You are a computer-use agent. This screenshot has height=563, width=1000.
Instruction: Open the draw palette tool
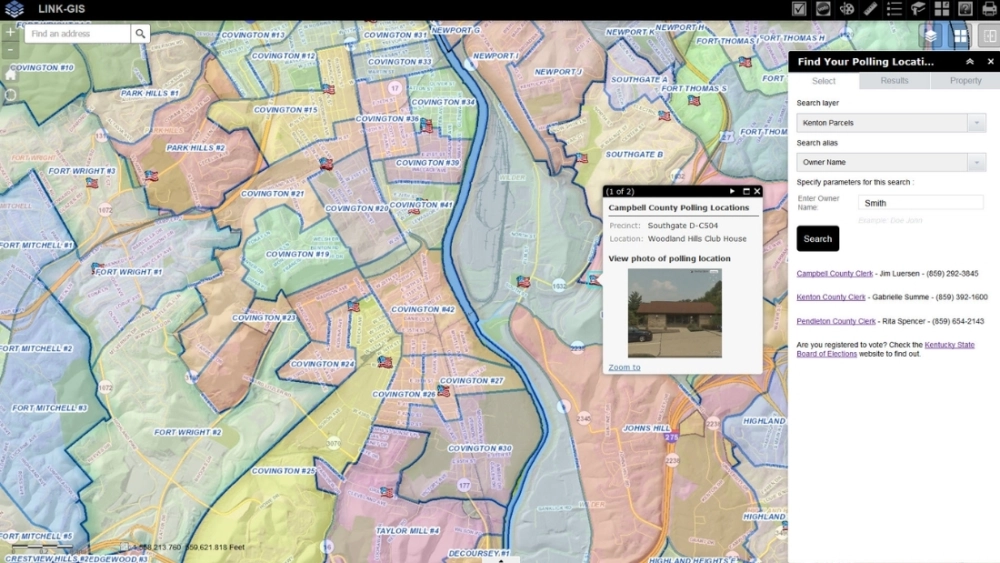coord(847,9)
